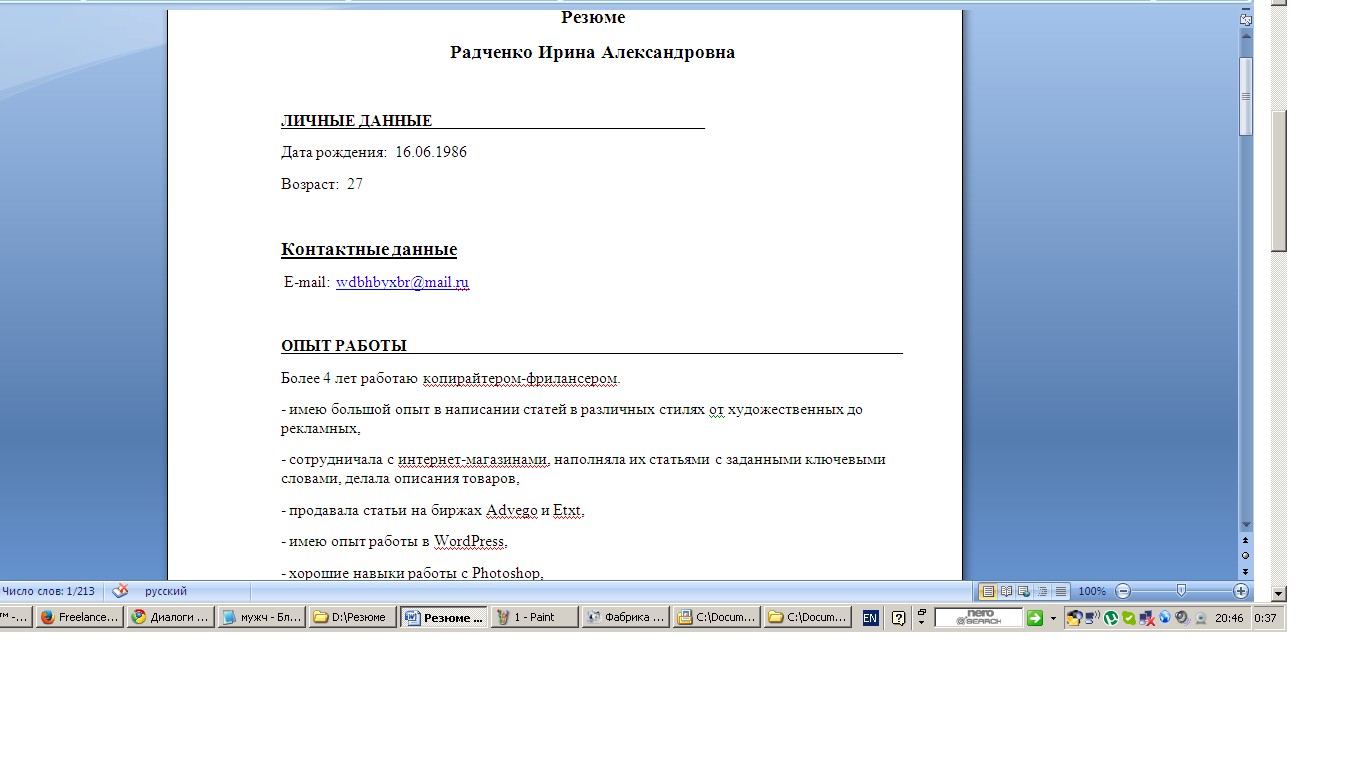Click the network disconnected tray icon
This screenshot has width=1366, height=768.
pos(1147,618)
